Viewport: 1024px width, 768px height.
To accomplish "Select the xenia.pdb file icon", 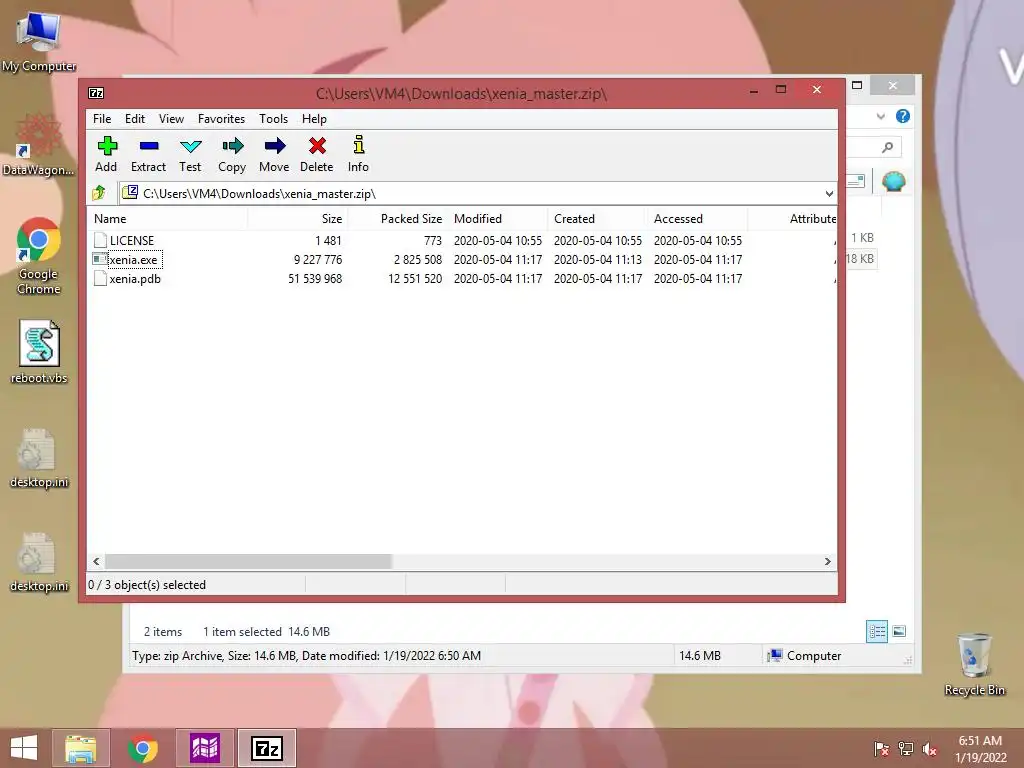I will pyautogui.click(x=100, y=278).
